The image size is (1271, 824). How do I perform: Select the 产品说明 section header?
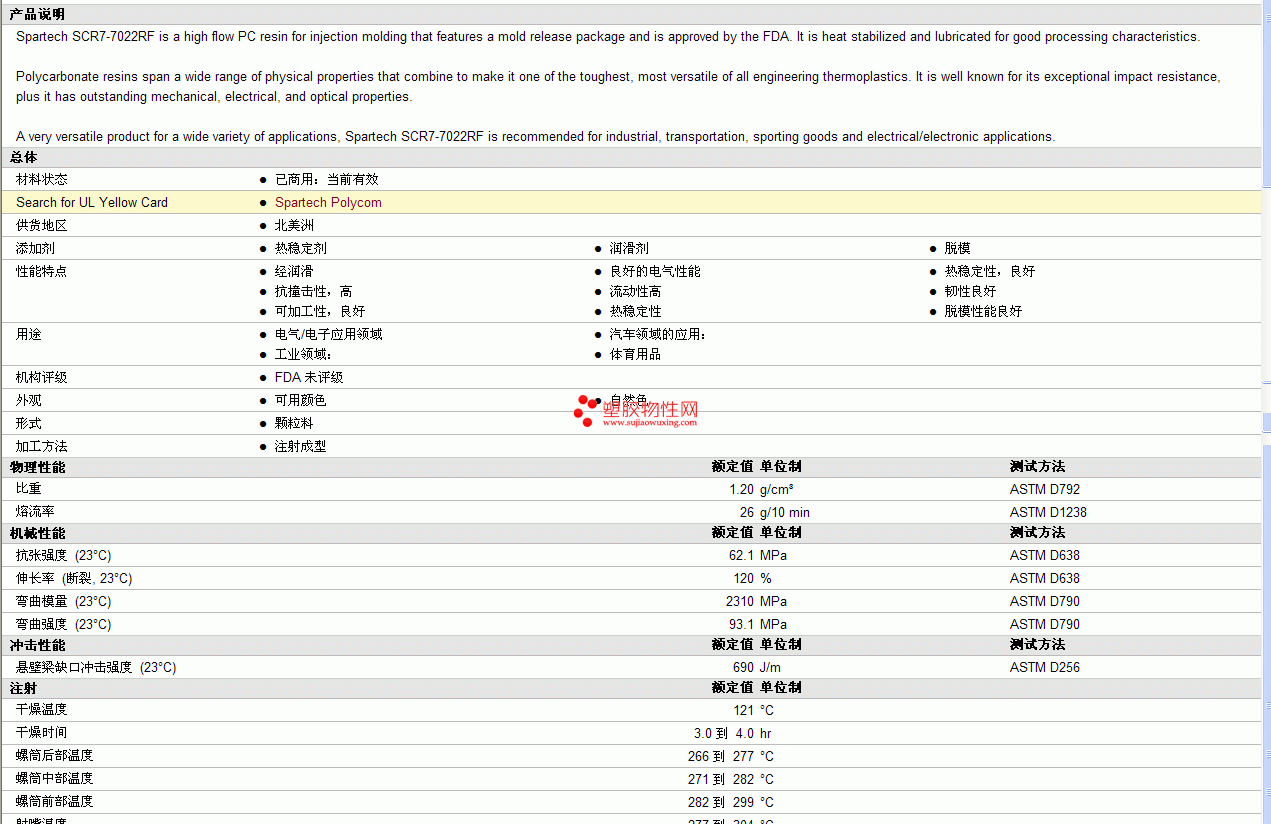click(37, 14)
